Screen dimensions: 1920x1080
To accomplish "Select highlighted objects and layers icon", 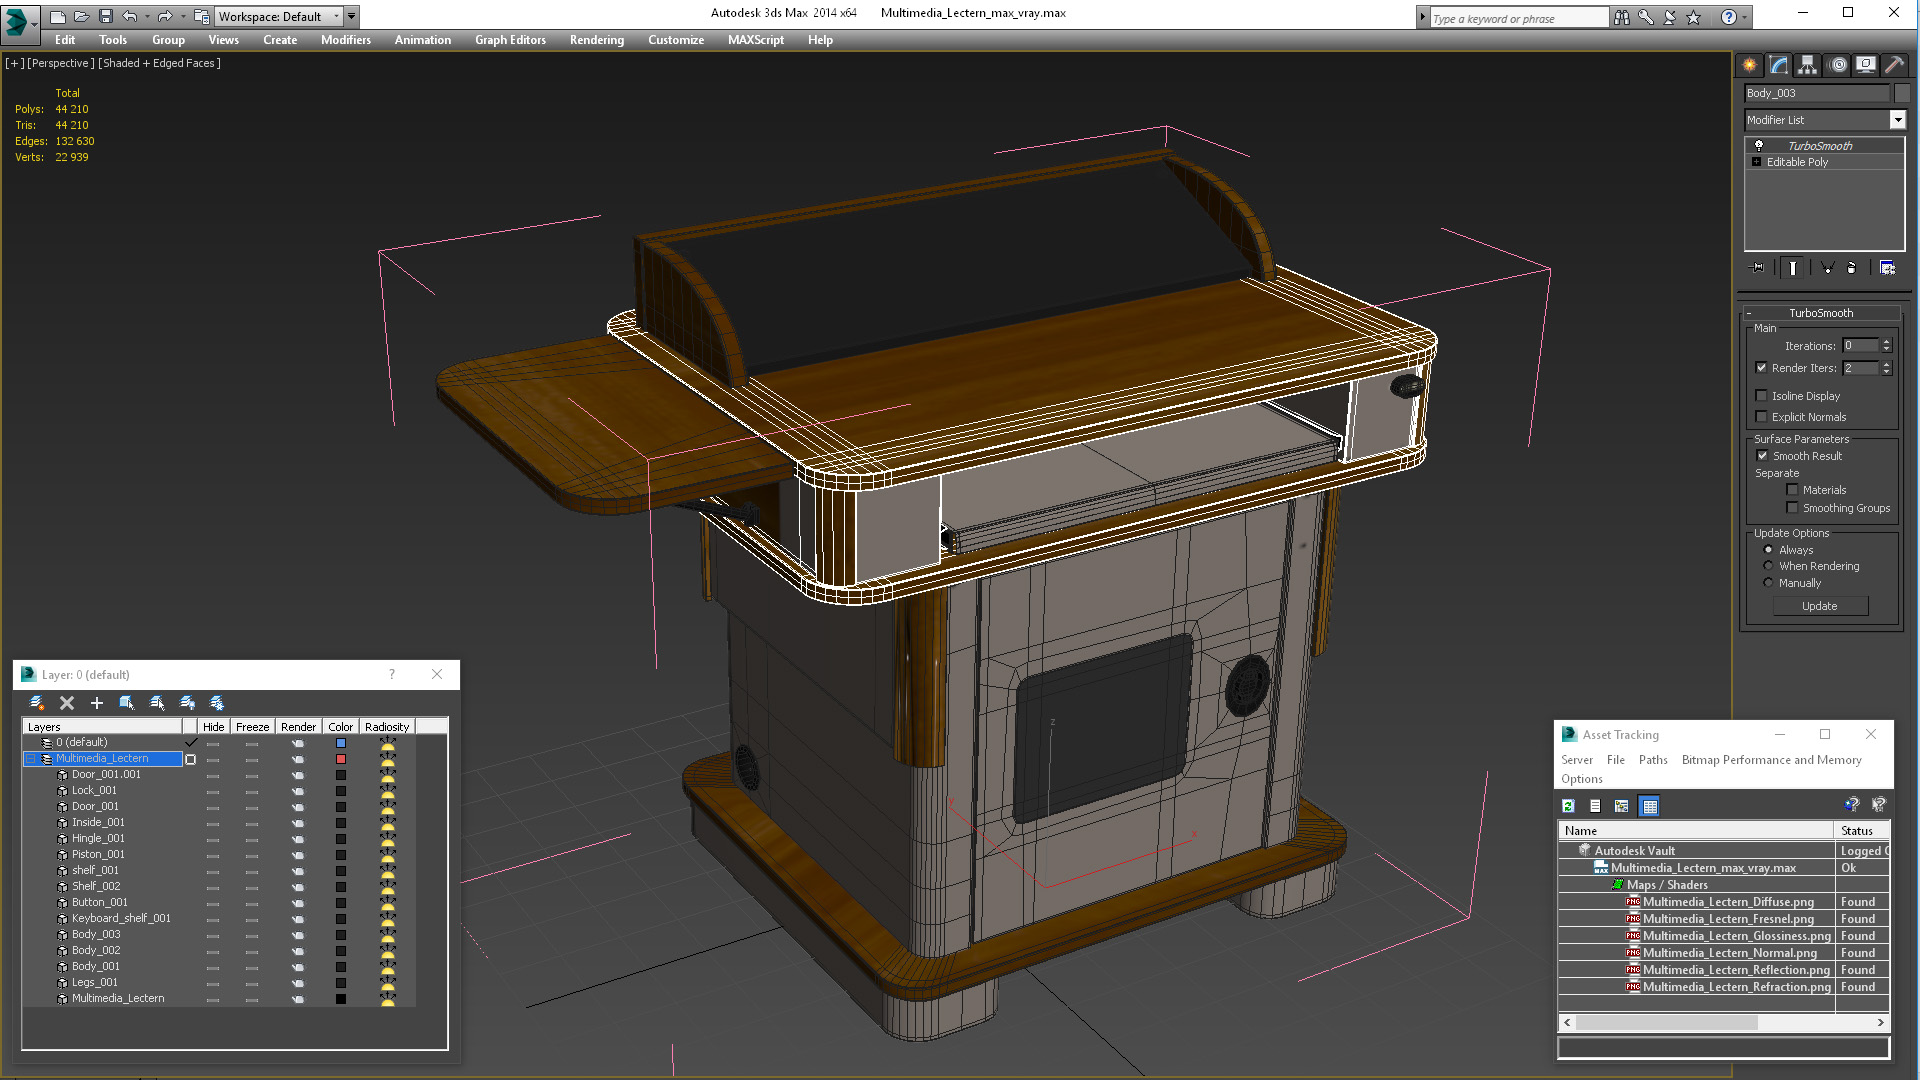I will coord(127,703).
